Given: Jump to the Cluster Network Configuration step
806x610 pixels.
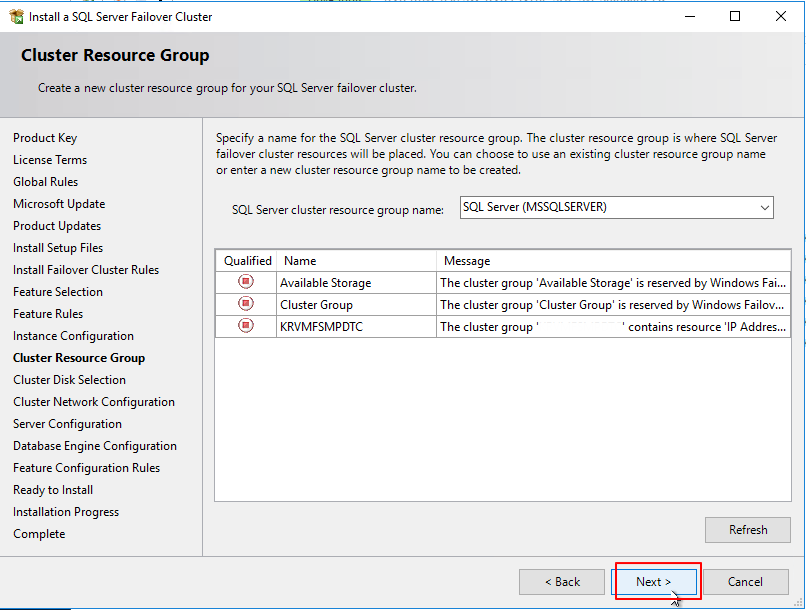Looking at the screenshot, I should [94, 402].
